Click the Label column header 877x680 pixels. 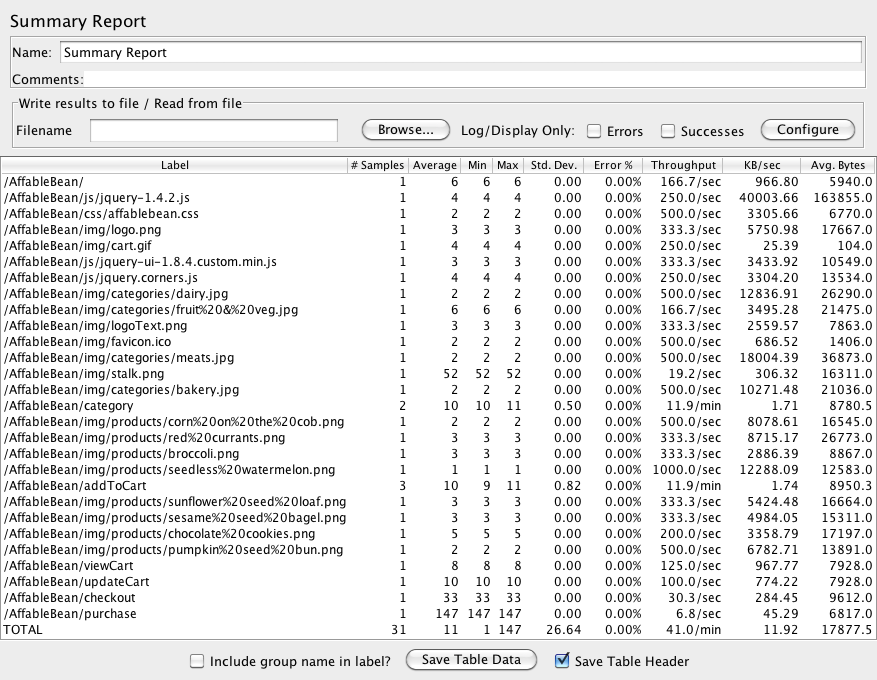(x=175, y=165)
